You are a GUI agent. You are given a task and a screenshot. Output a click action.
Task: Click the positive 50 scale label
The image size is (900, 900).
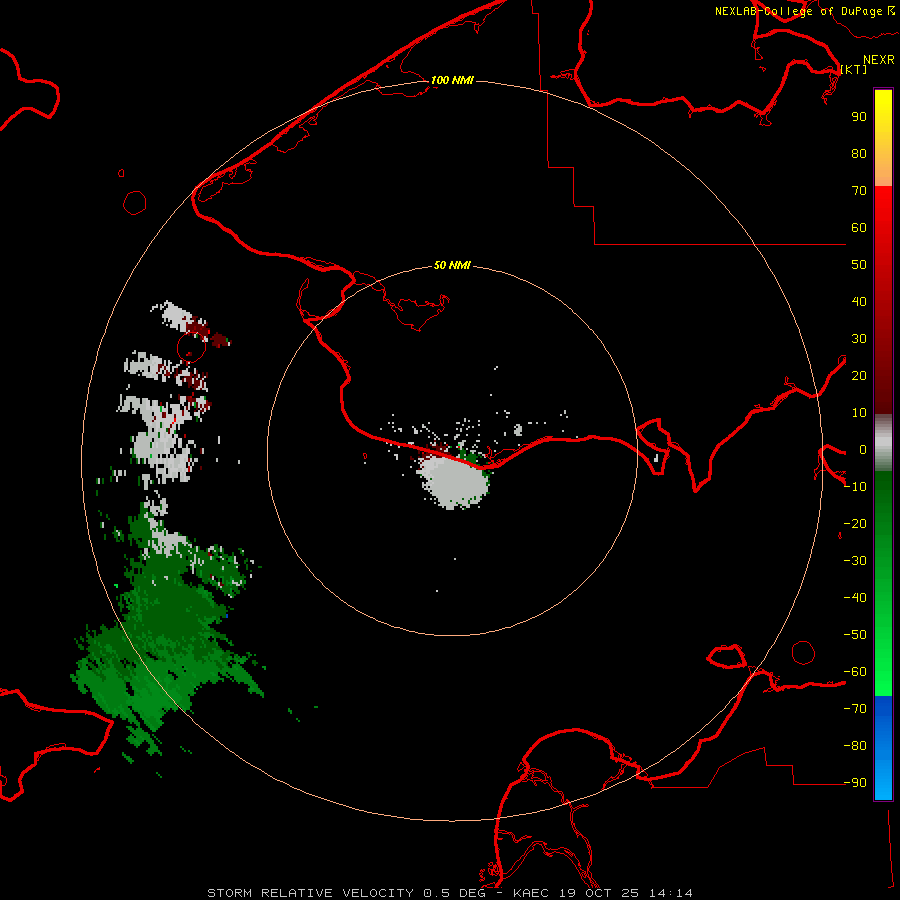[x=859, y=265]
